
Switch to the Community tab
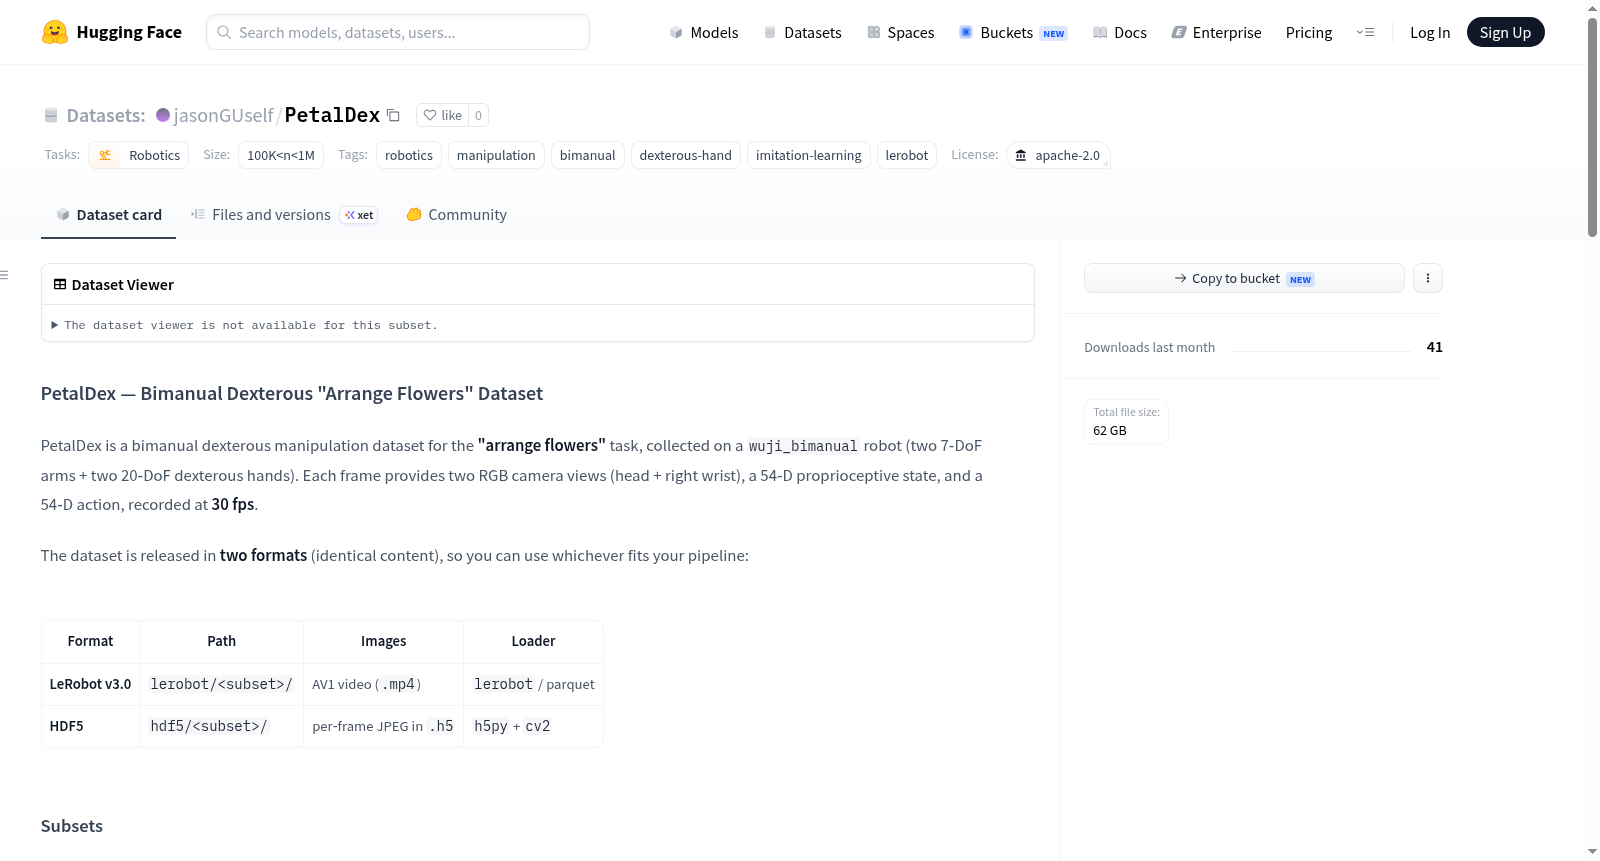click(457, 215)
